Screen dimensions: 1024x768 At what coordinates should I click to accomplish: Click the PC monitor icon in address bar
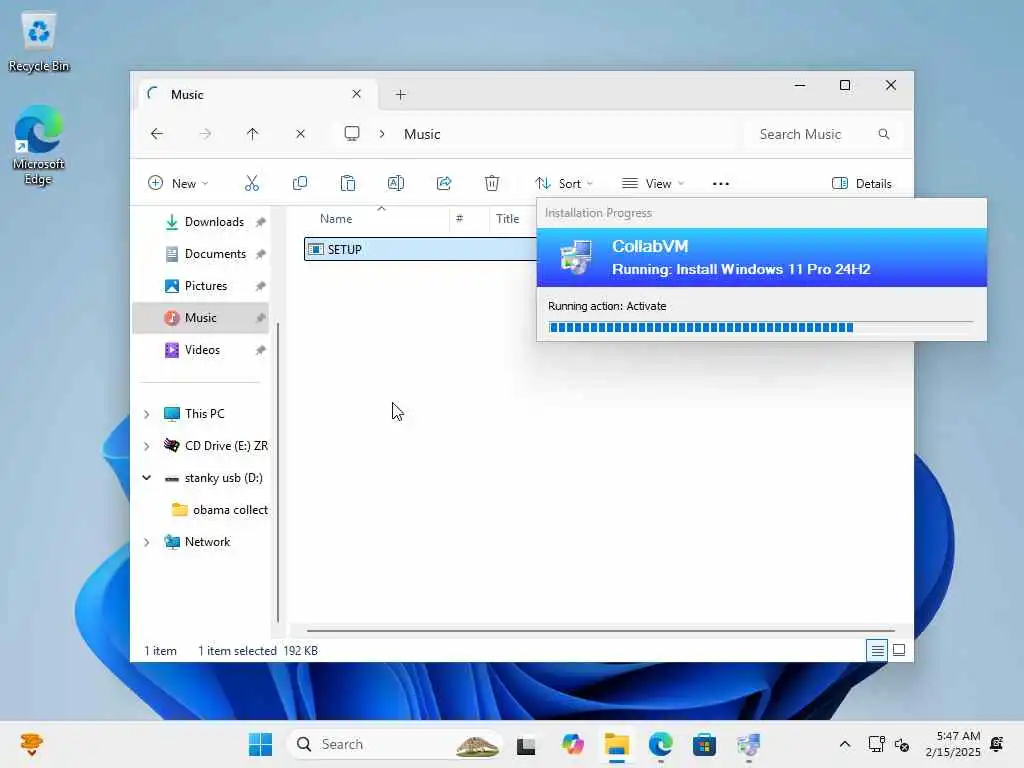pos(352,134)
